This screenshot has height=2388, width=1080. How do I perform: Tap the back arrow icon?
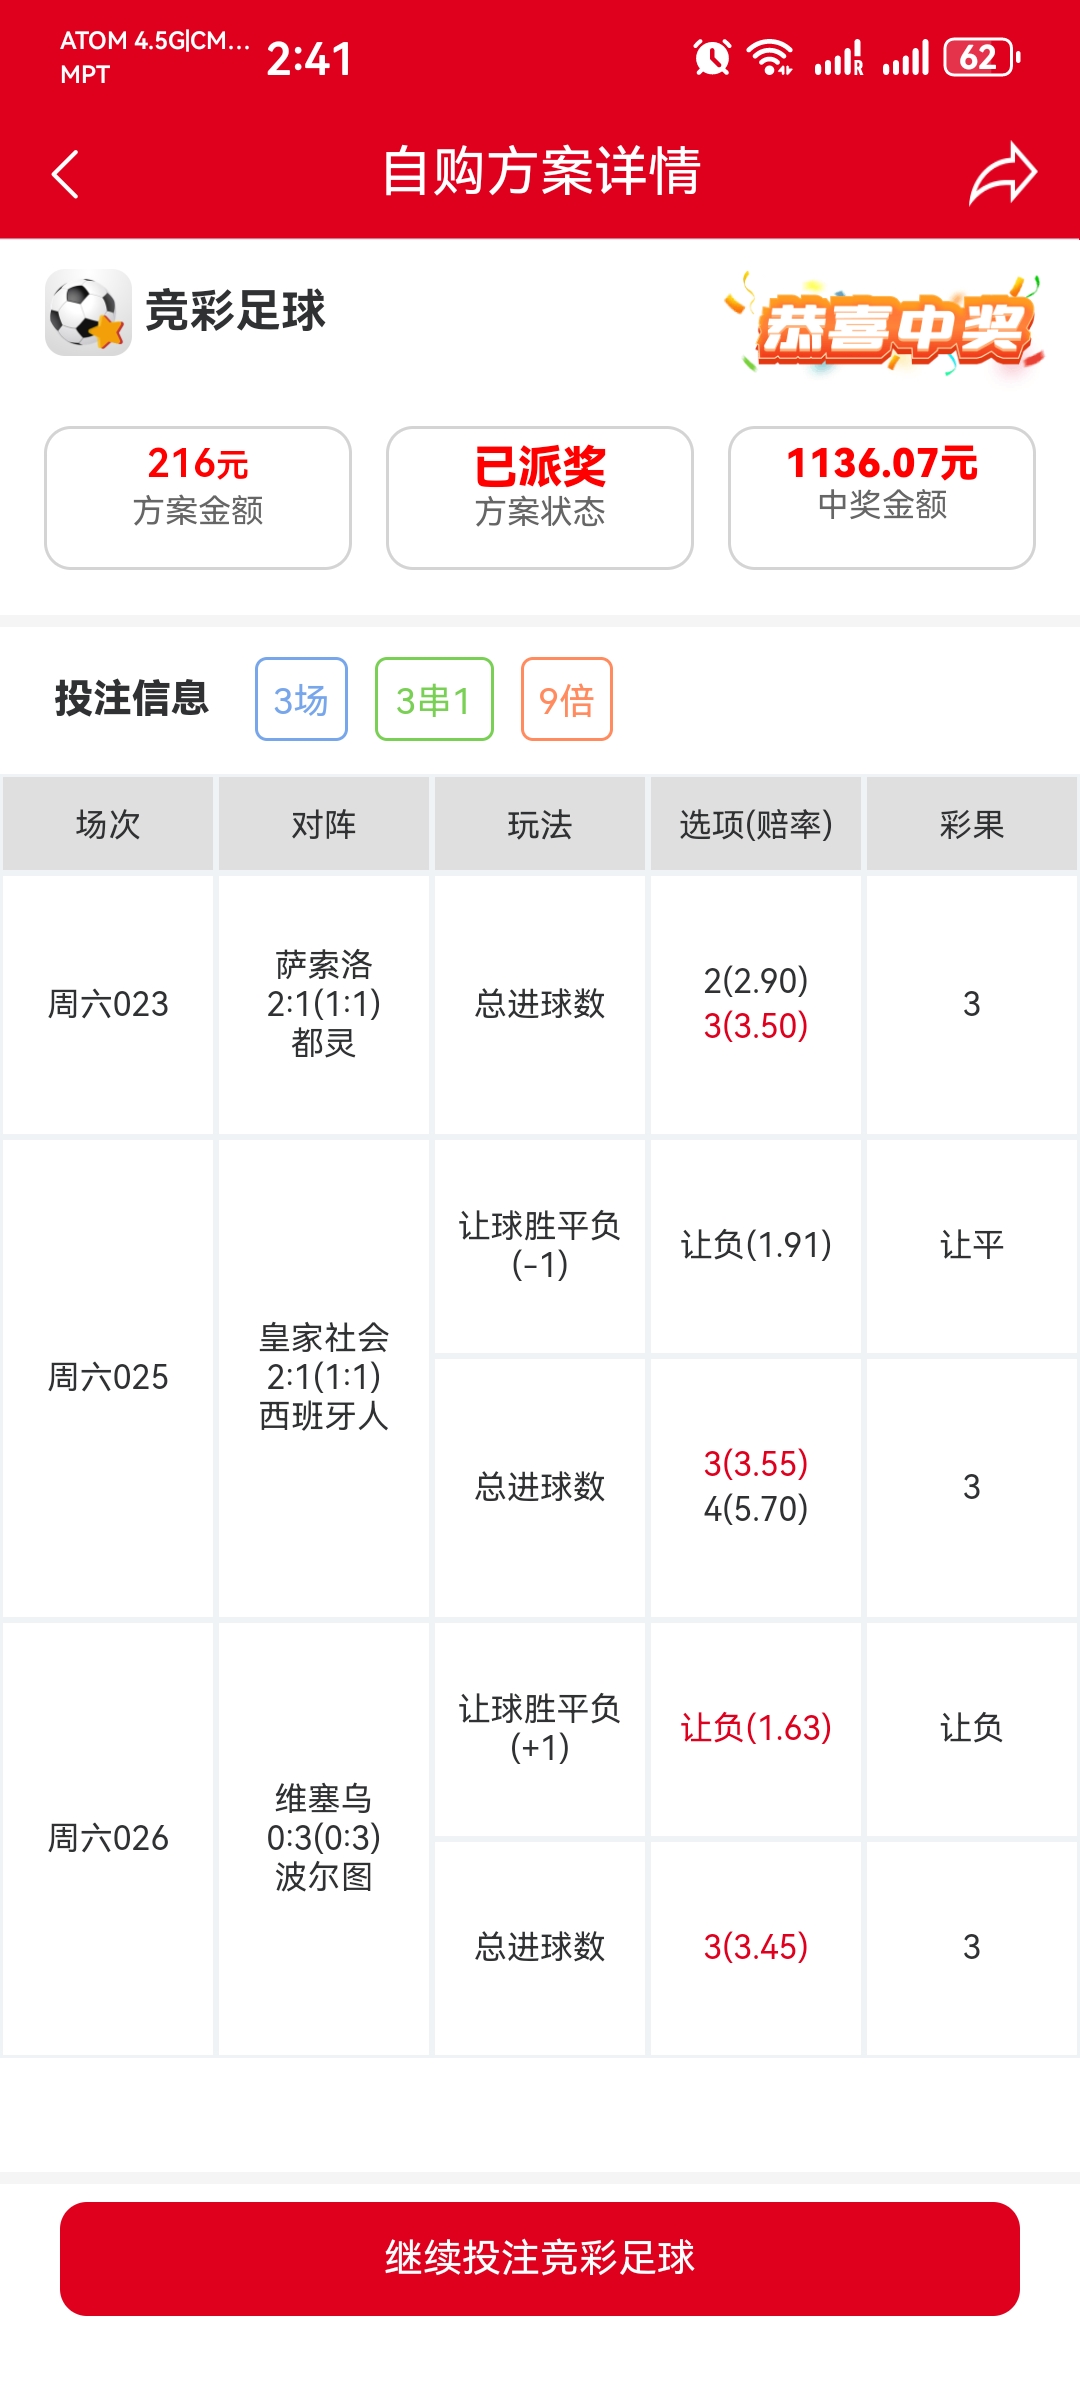(65, 174)
